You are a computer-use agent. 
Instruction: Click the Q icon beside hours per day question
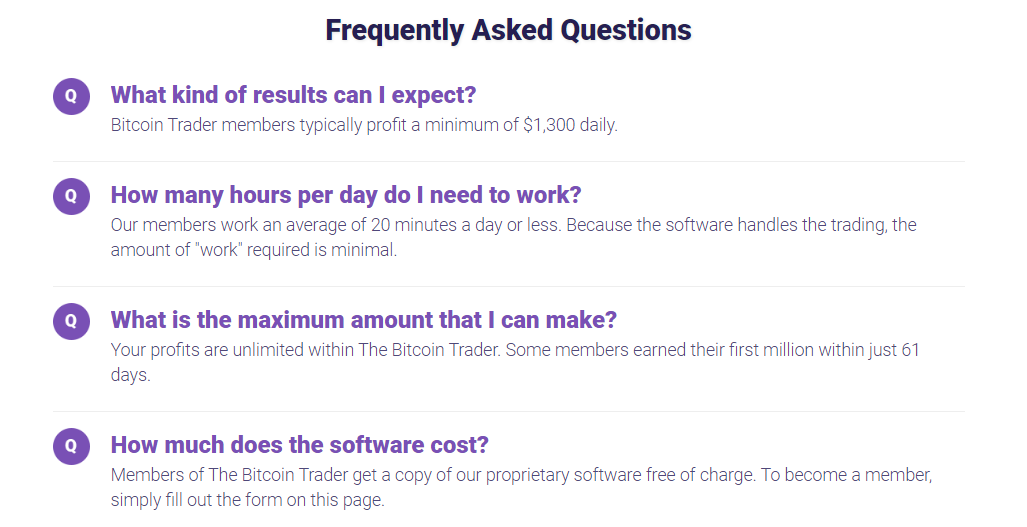[x=71, y=196]
